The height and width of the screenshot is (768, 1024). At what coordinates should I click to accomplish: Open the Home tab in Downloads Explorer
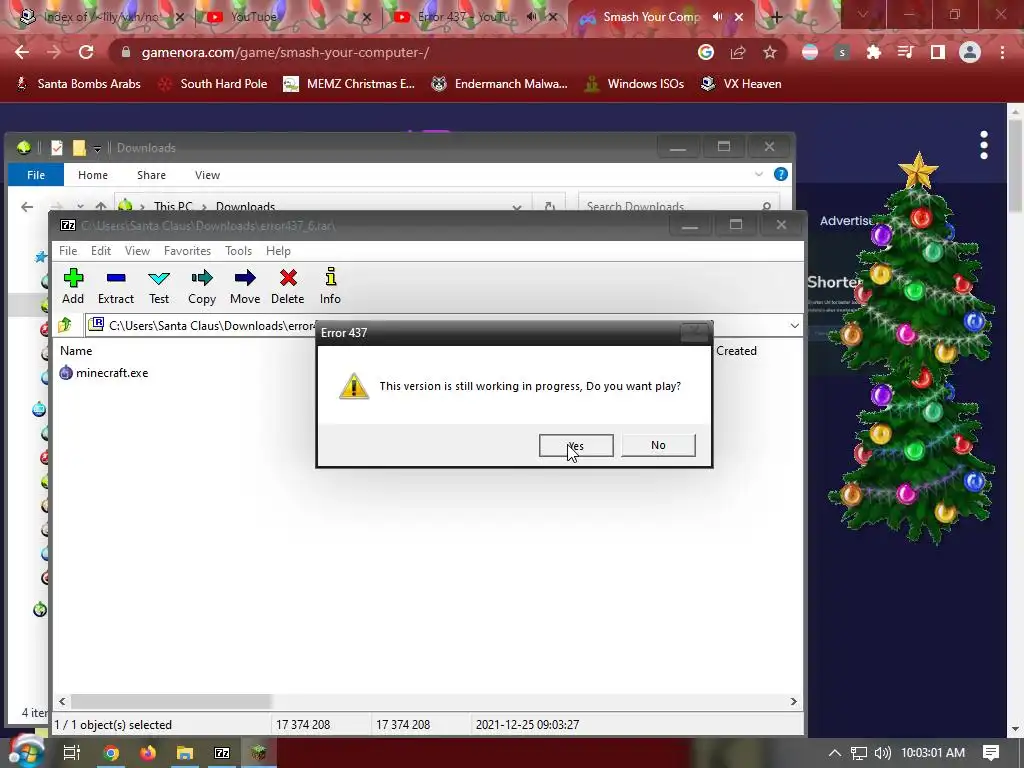(93, 175)
